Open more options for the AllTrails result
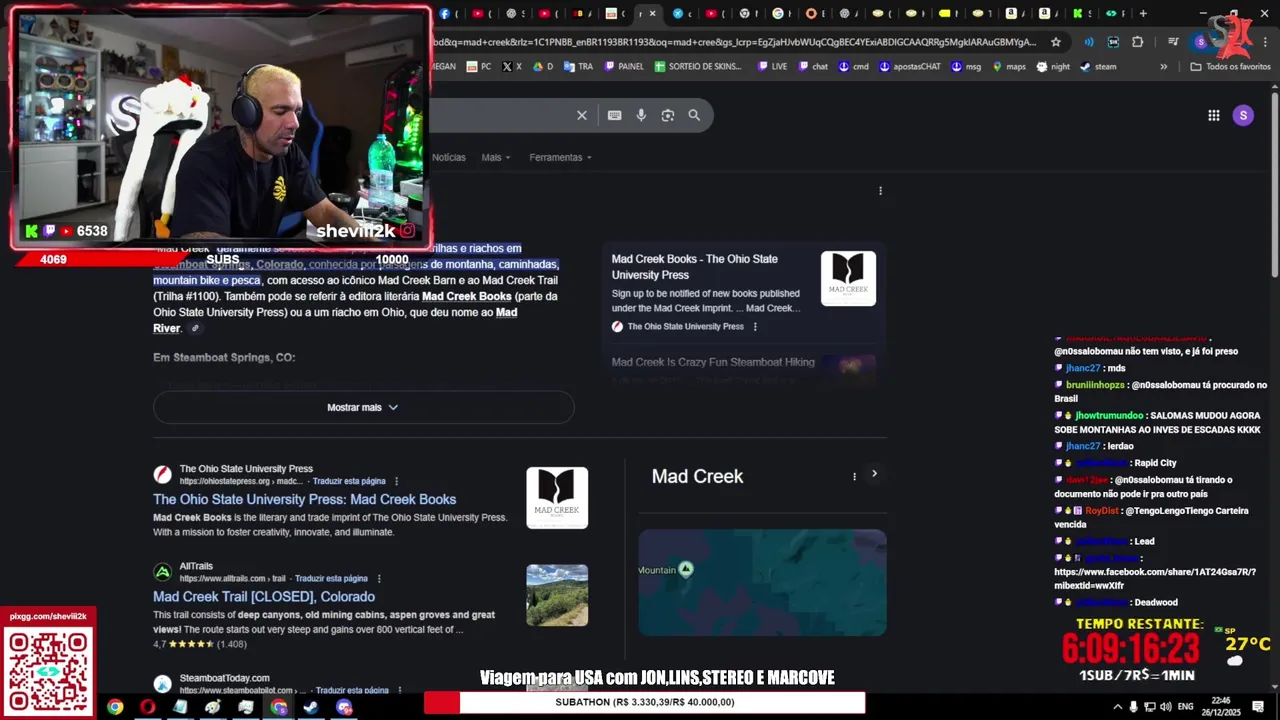The image size is (1280, 720). point(378,578)
